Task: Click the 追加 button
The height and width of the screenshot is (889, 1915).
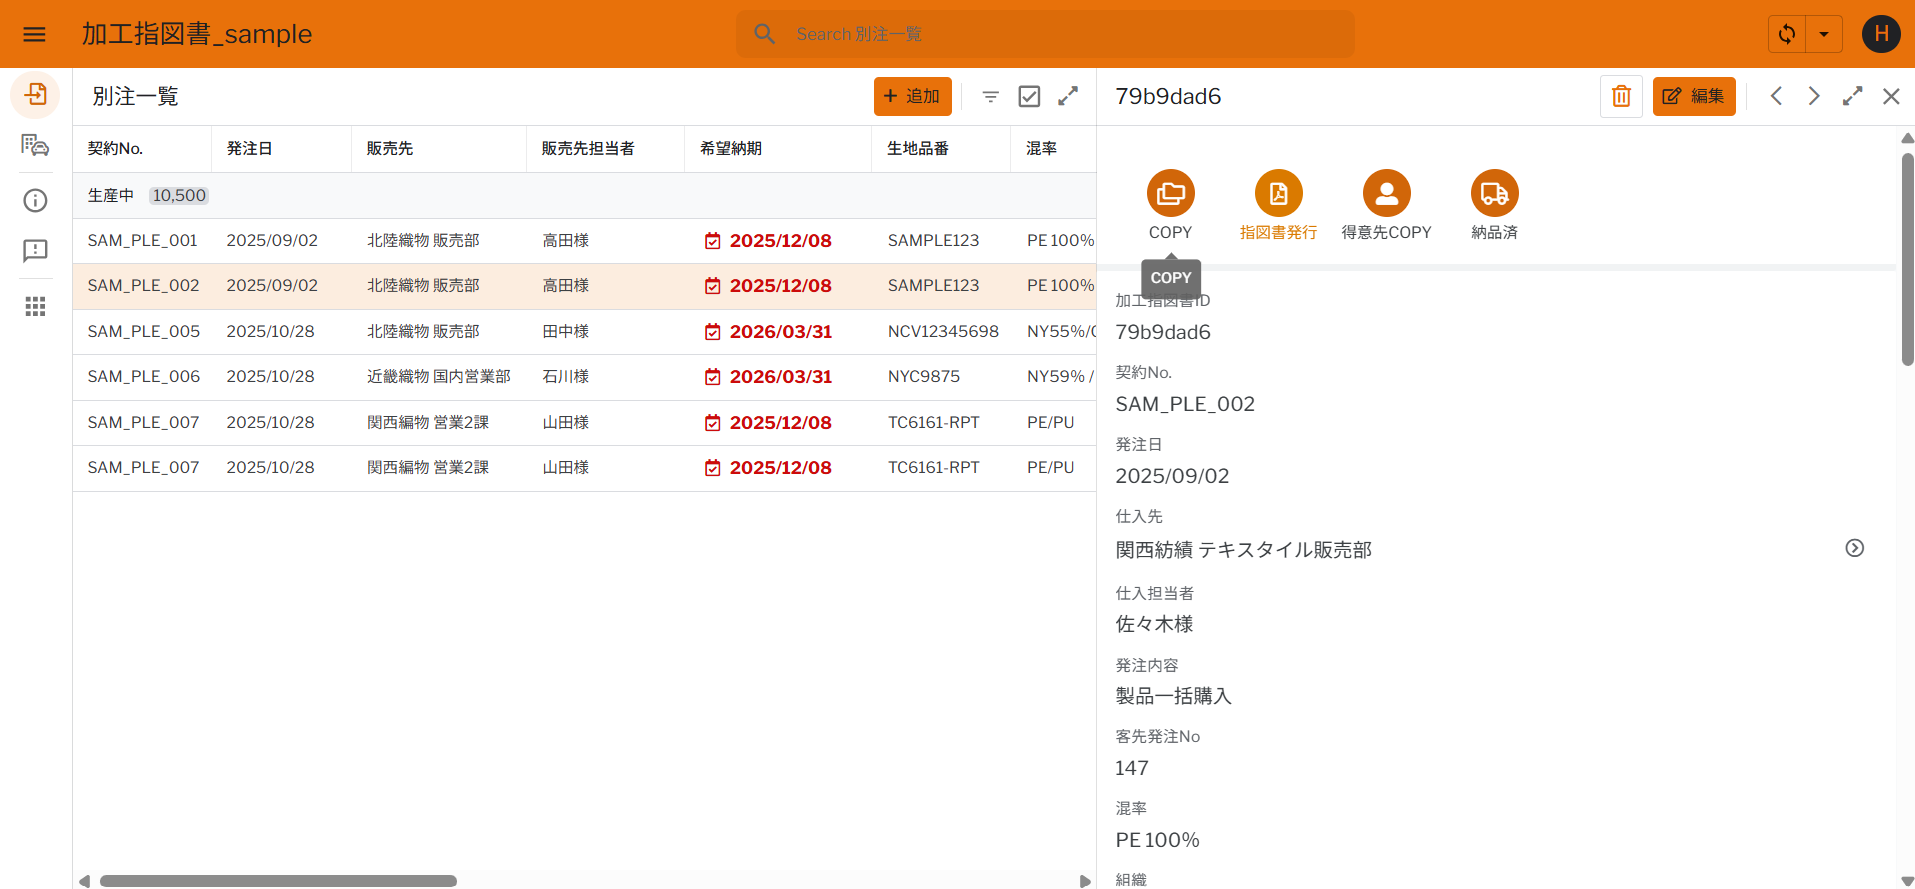Action: (912, 96)
